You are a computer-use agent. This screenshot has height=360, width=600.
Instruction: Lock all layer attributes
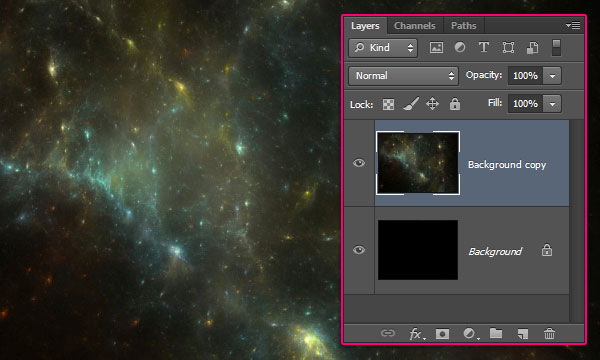coord(455,104)
